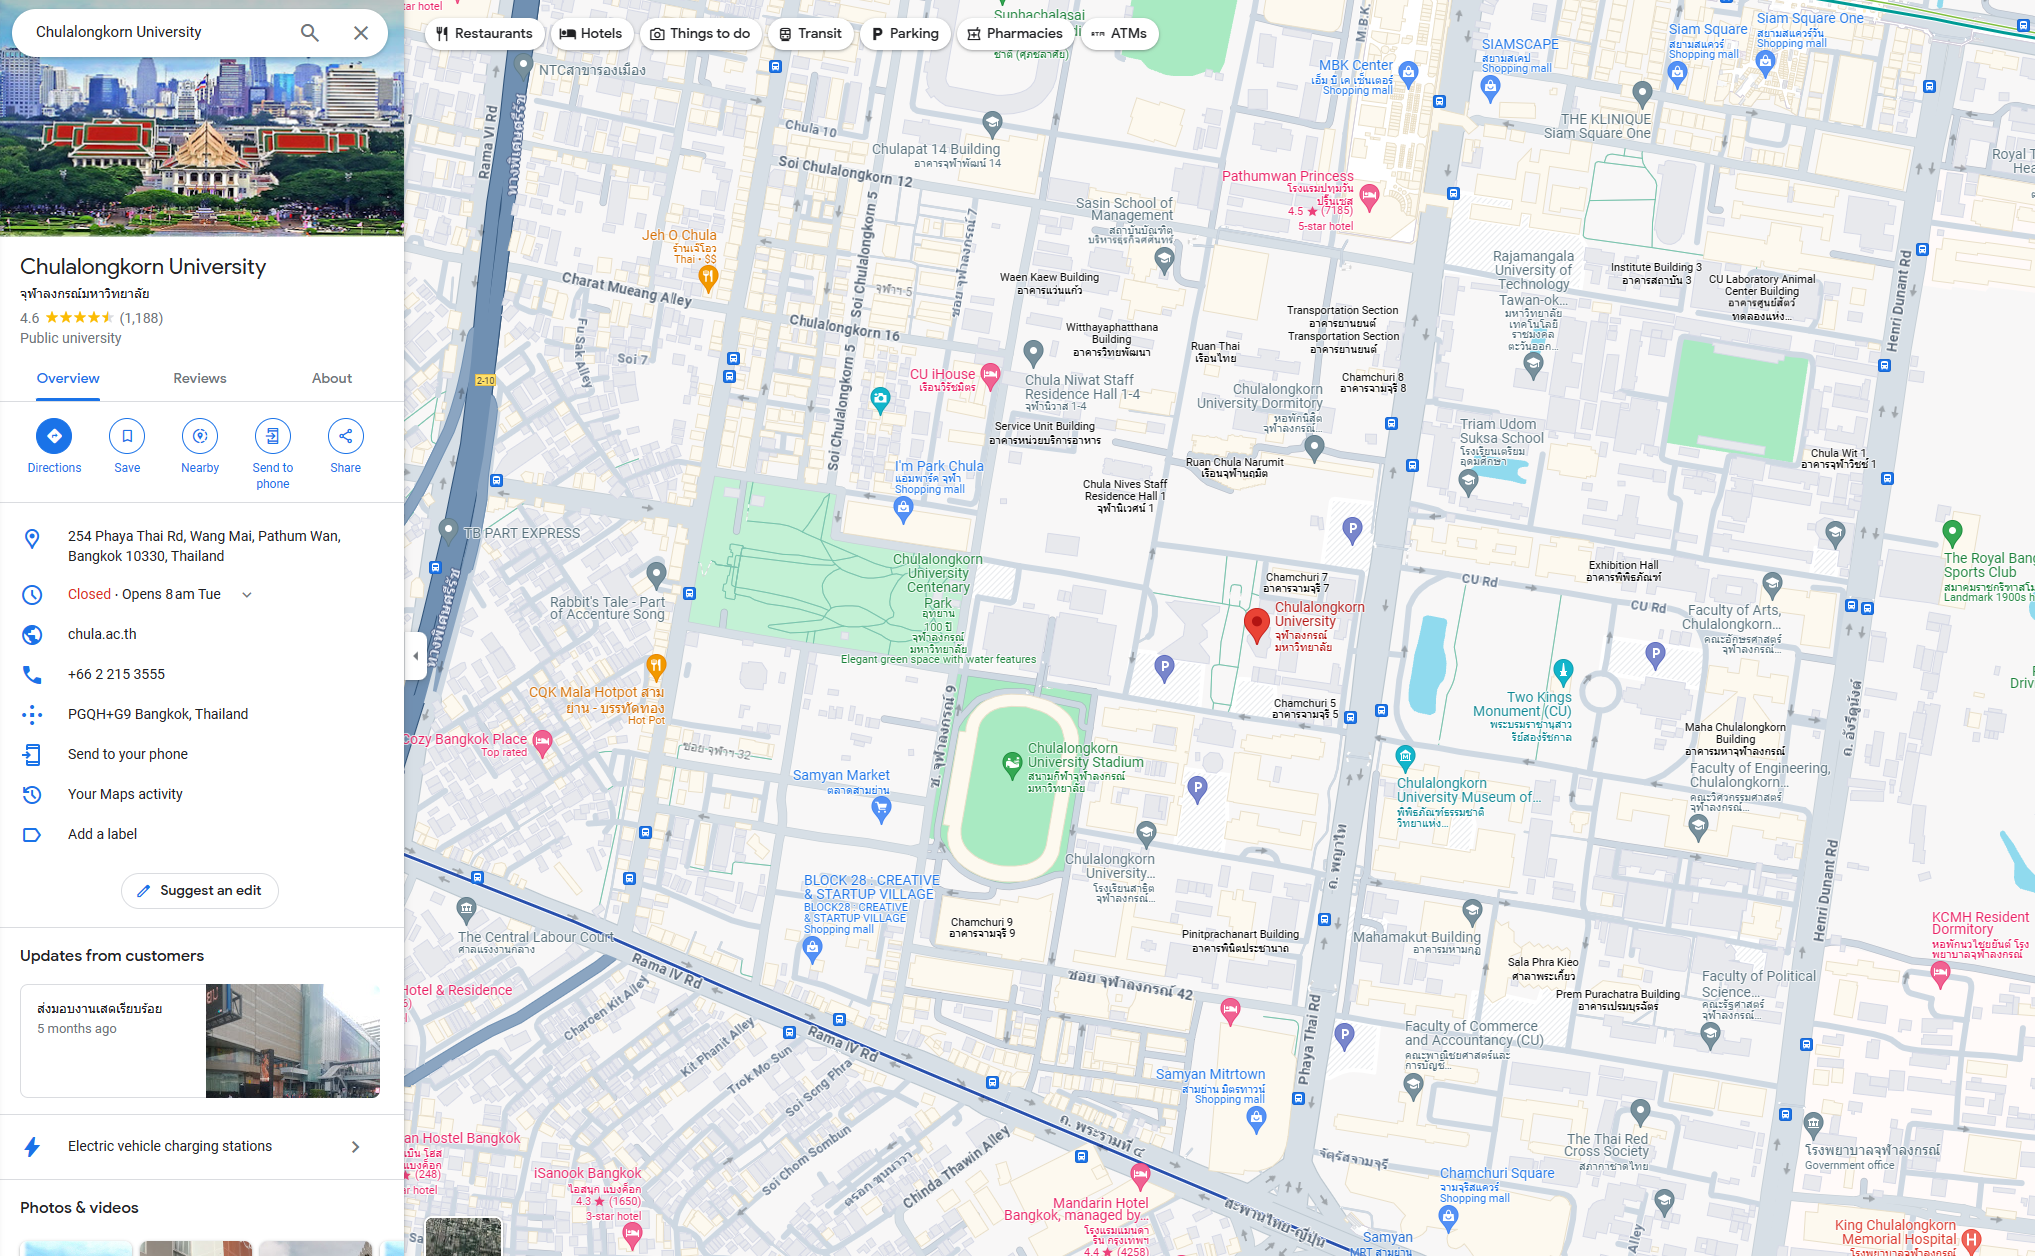The width and height of the screenshot is (2035, 1256).
Task: Click the Add a label row
Action: (x=202, y=835)
